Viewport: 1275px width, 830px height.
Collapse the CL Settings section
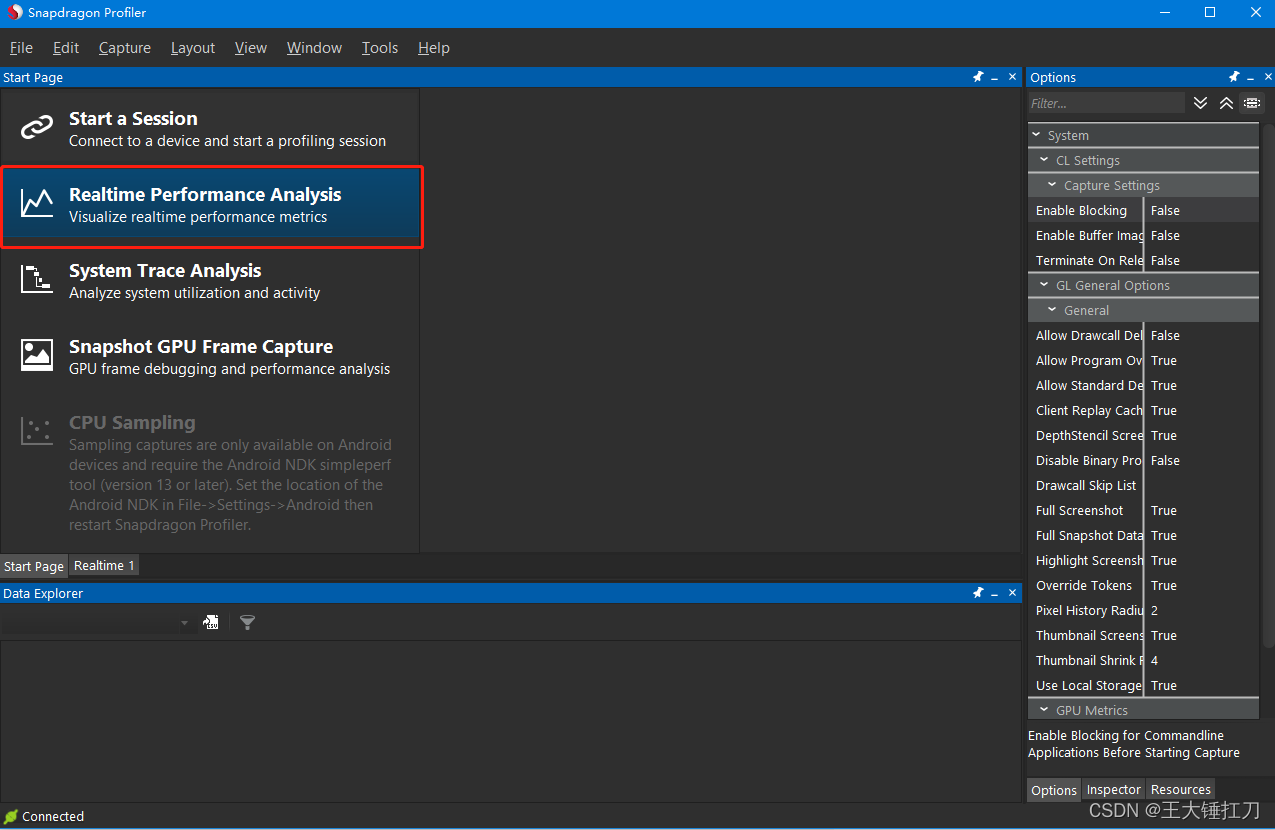pos(1044,160)
